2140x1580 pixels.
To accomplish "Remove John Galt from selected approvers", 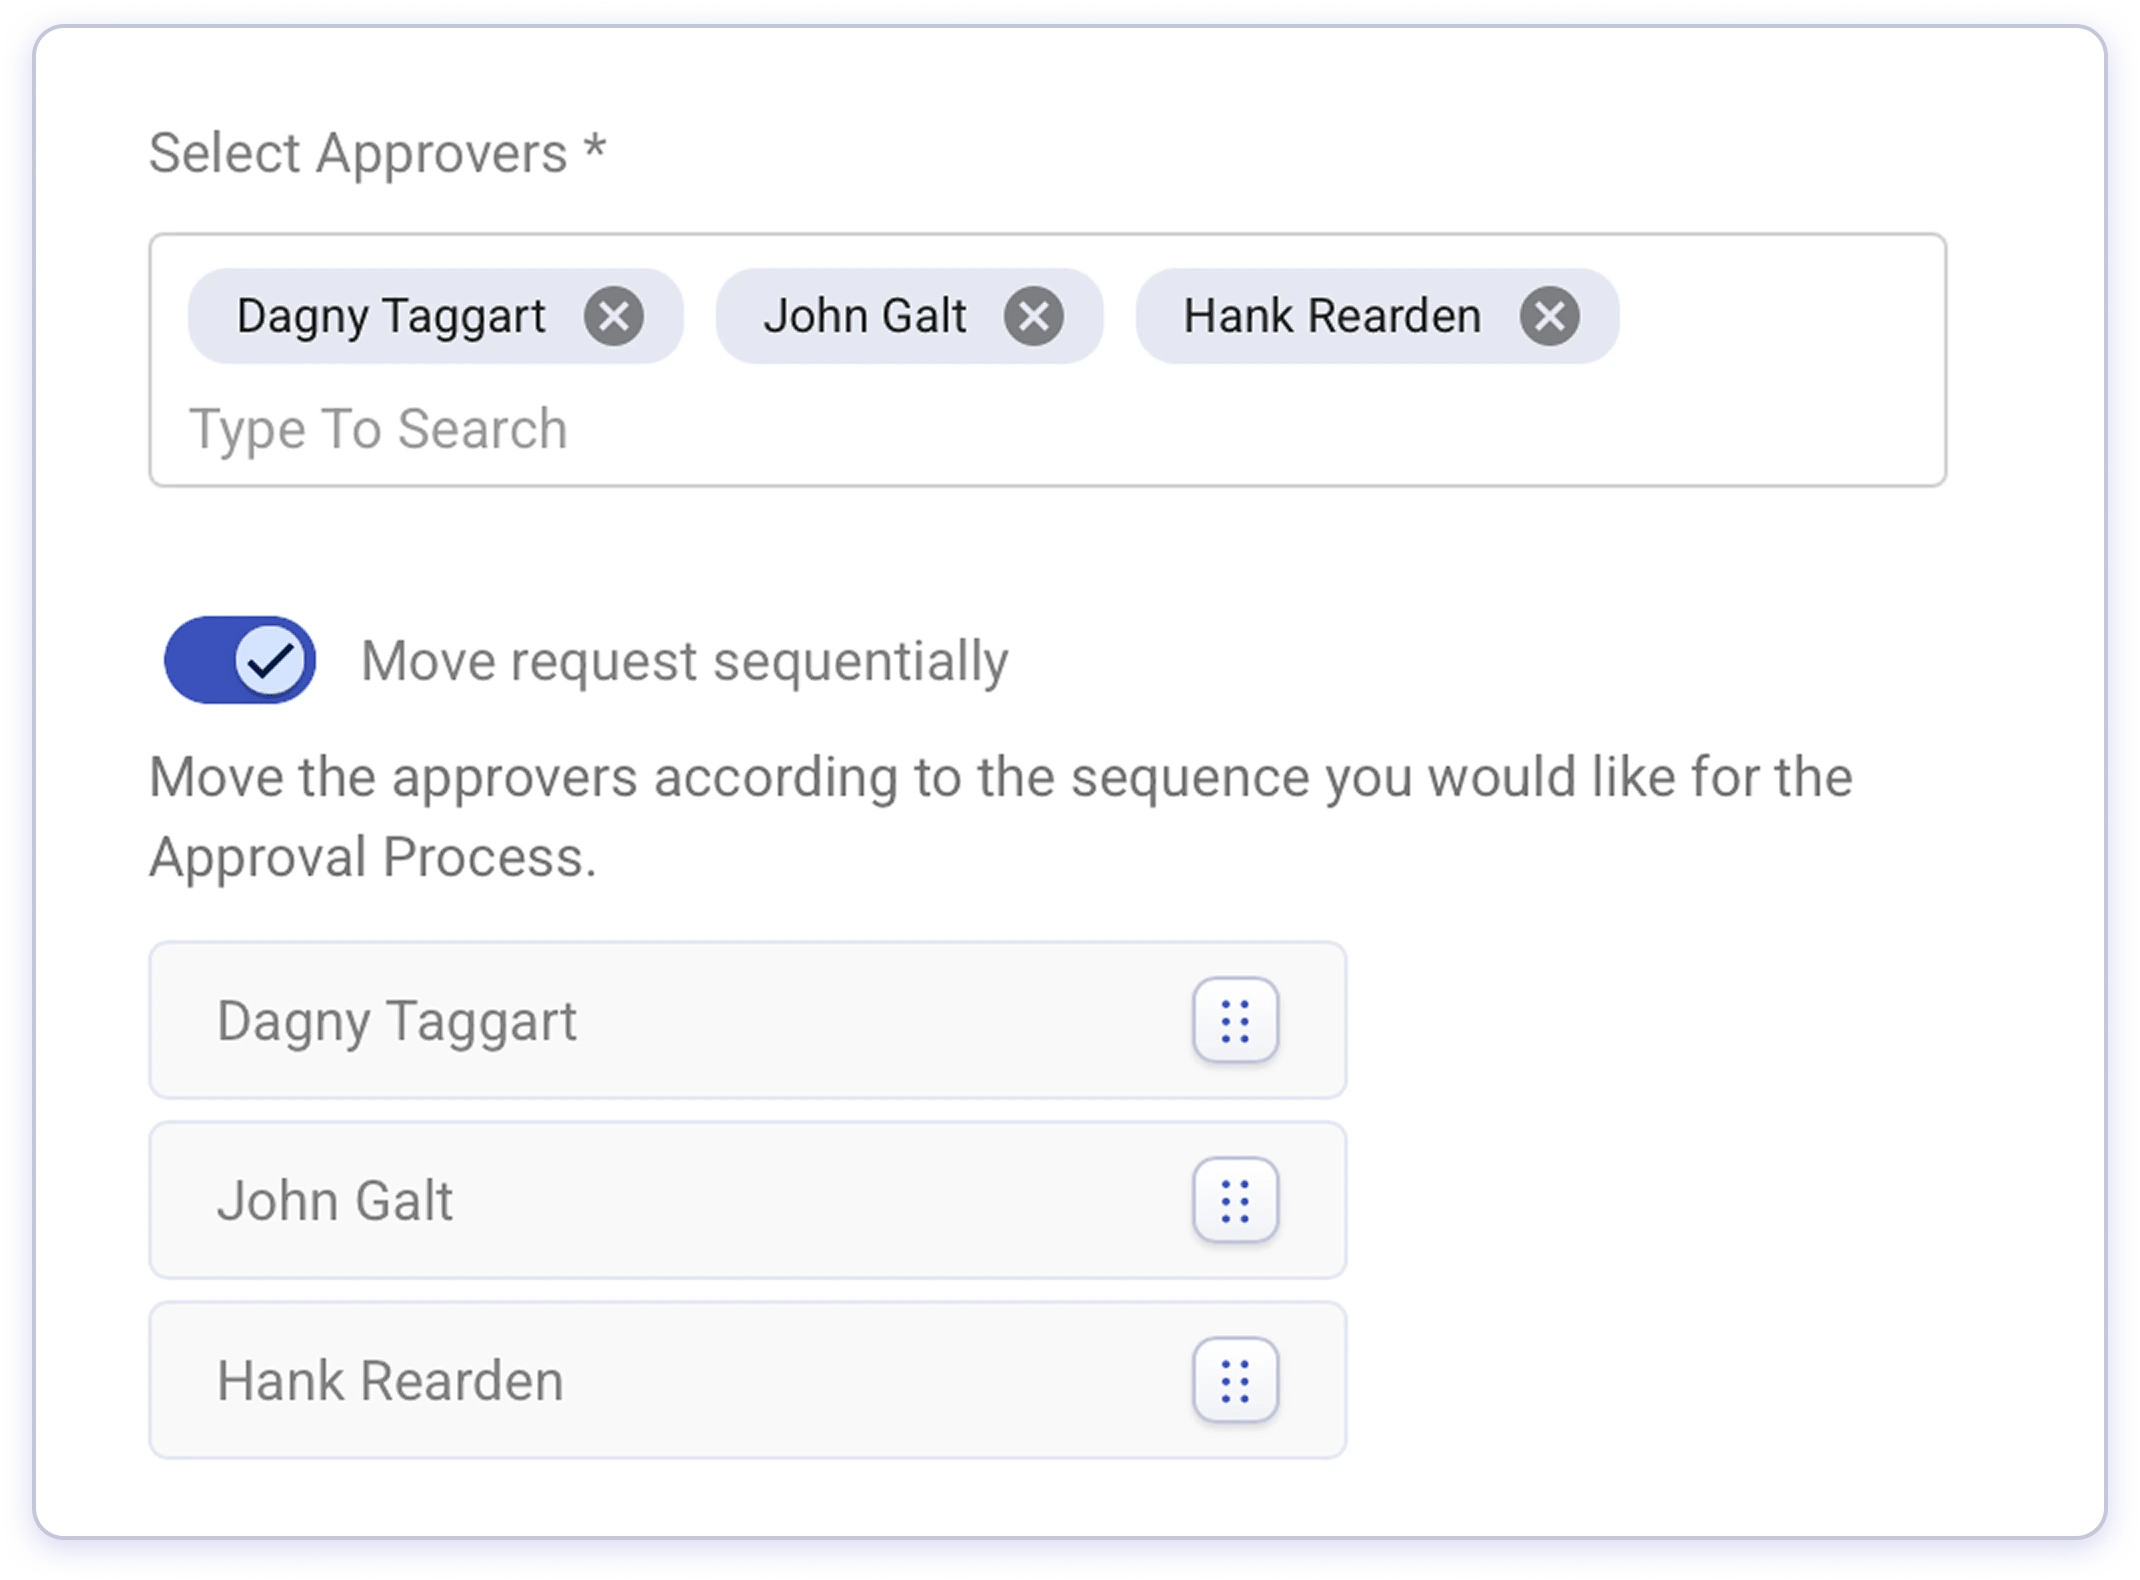I will tap(1034, 317).
